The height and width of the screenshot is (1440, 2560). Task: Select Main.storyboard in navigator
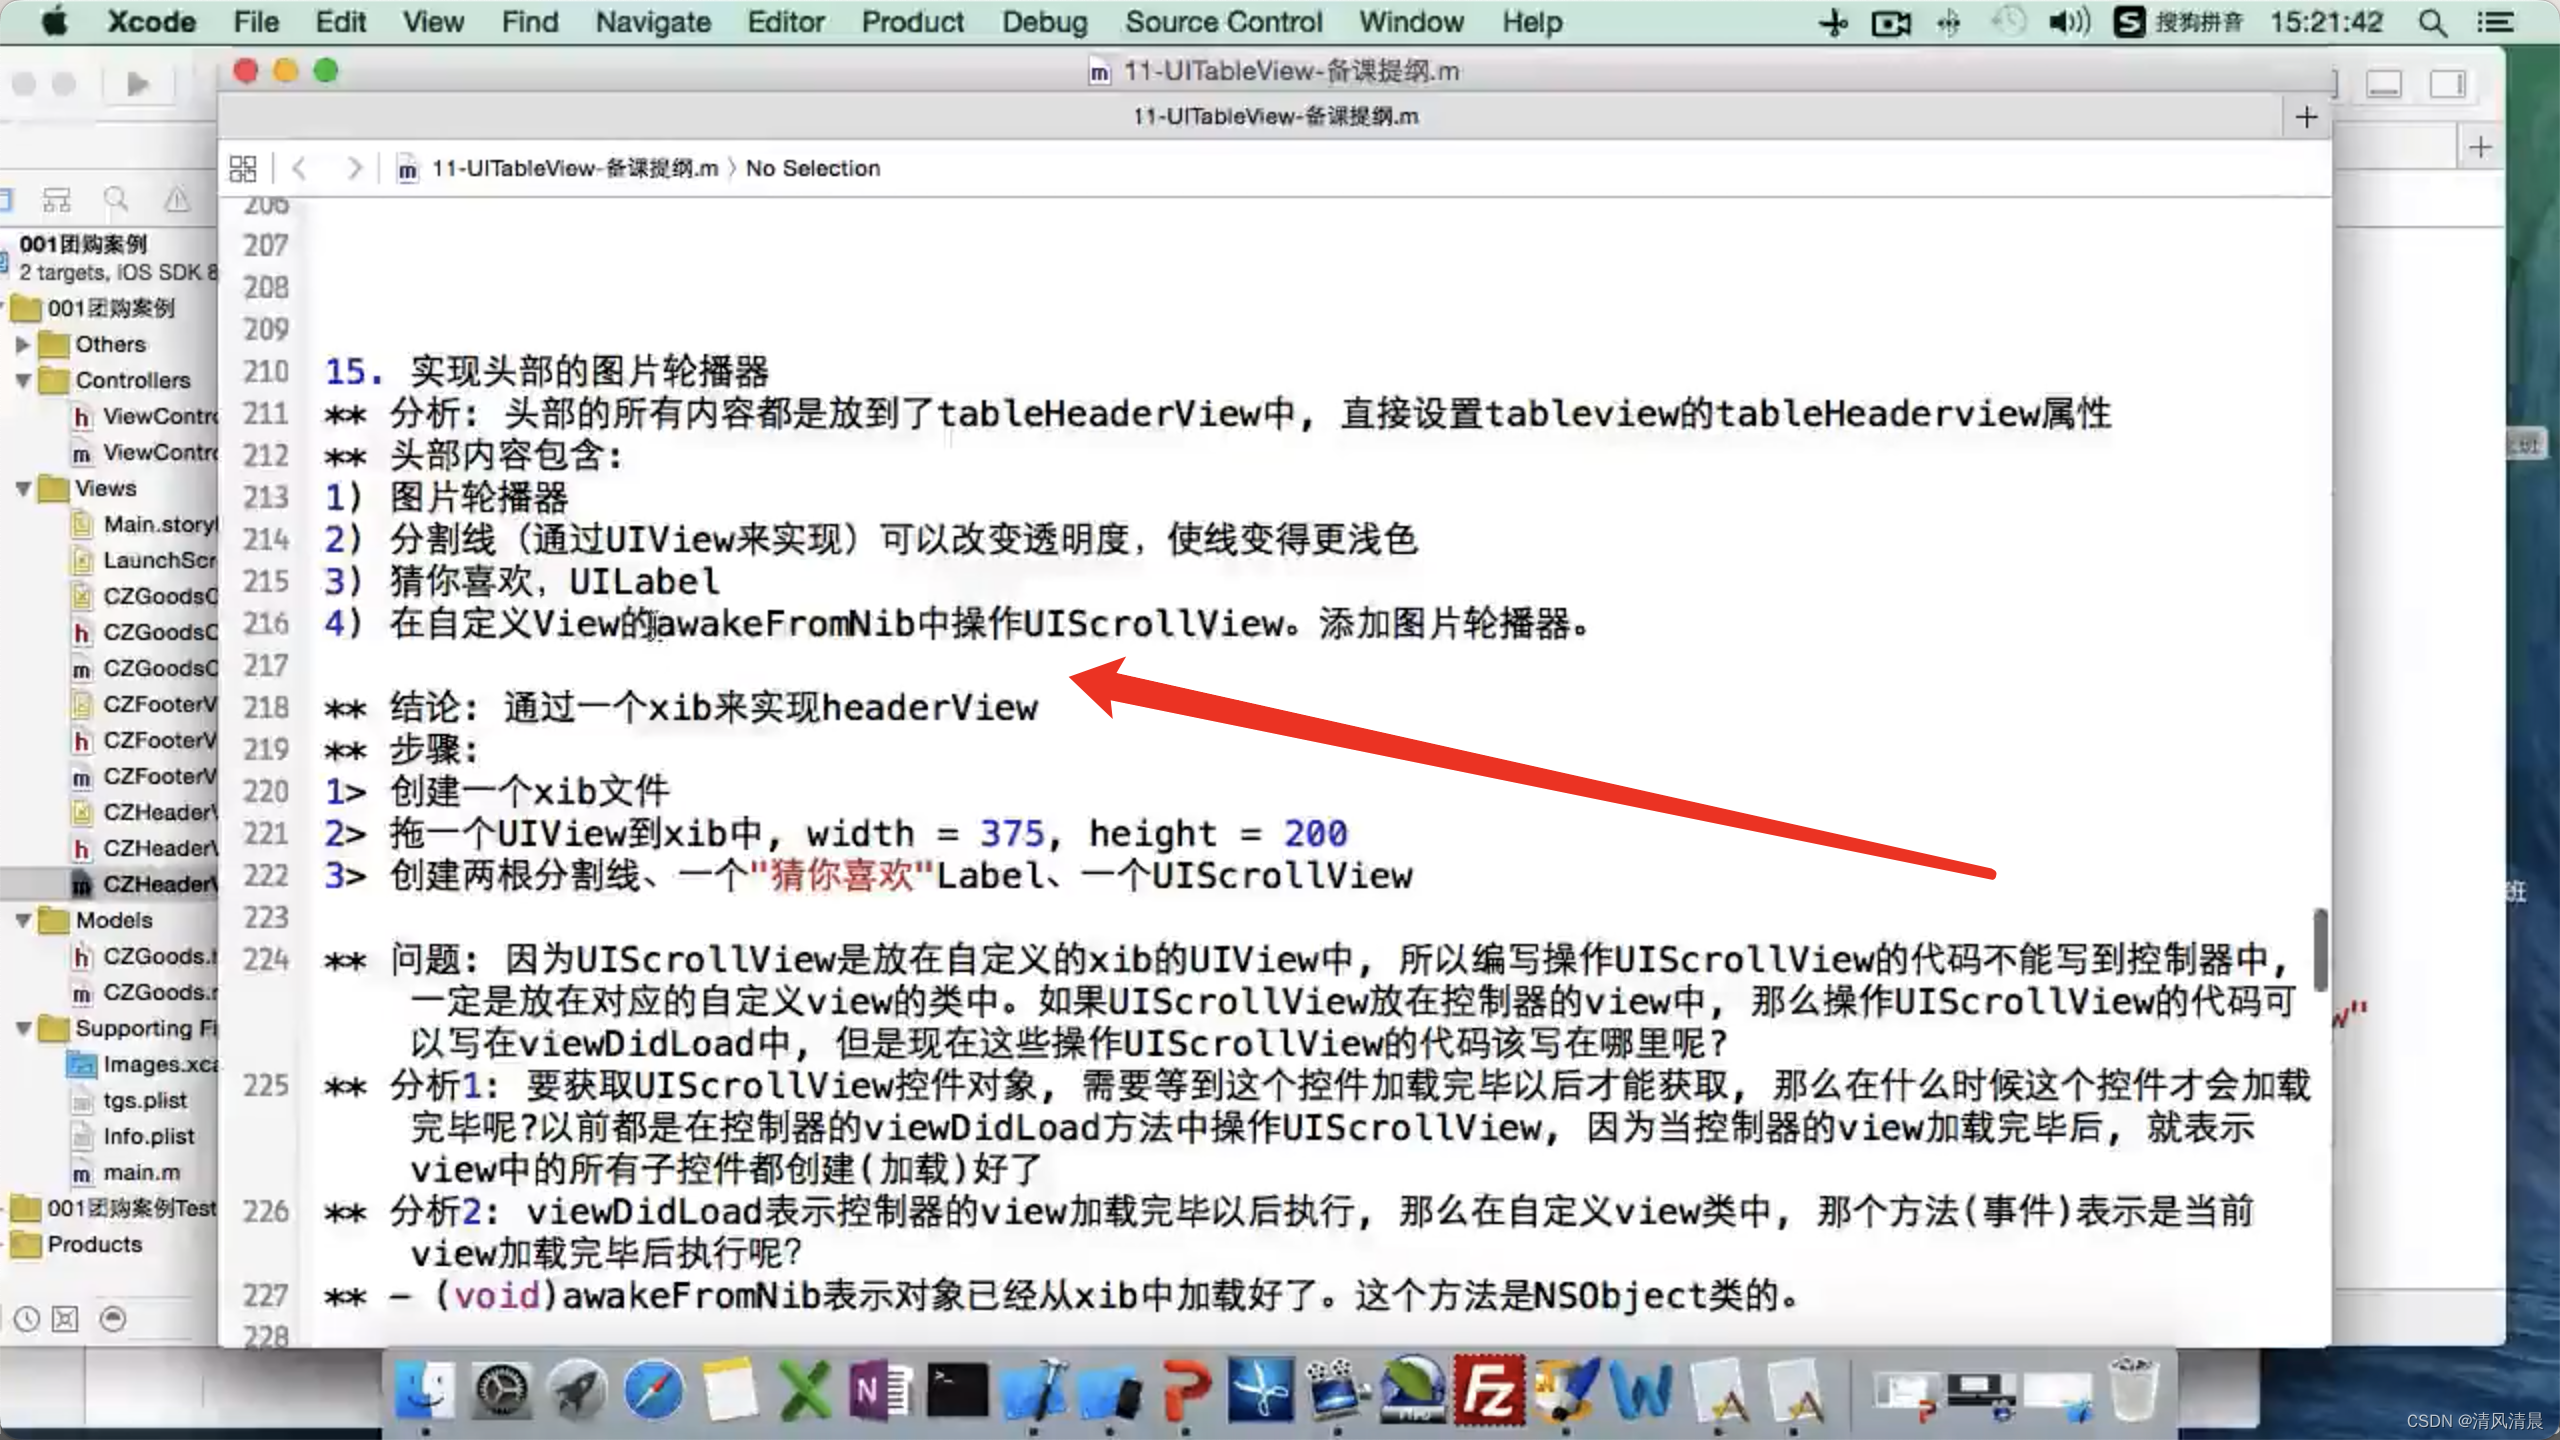tap(146, 524)
